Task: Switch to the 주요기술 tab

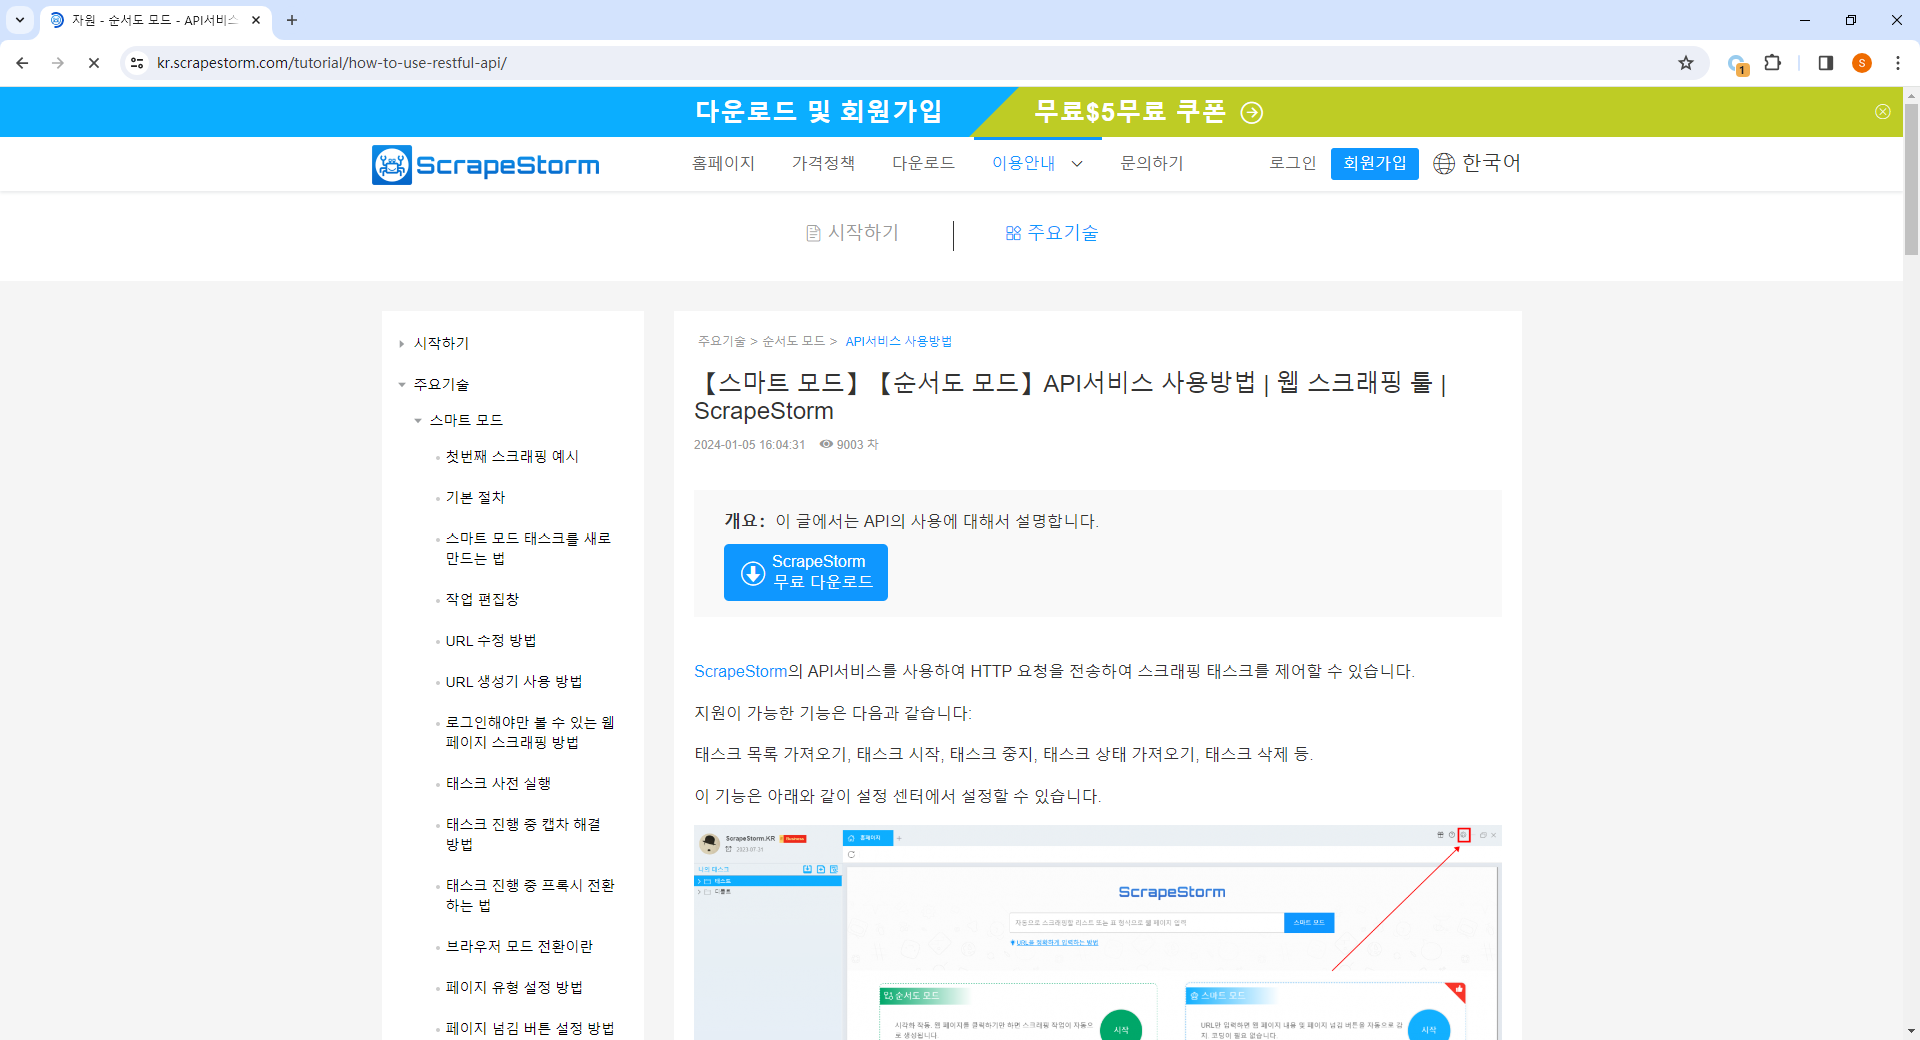Action: tap(1052, 233)
